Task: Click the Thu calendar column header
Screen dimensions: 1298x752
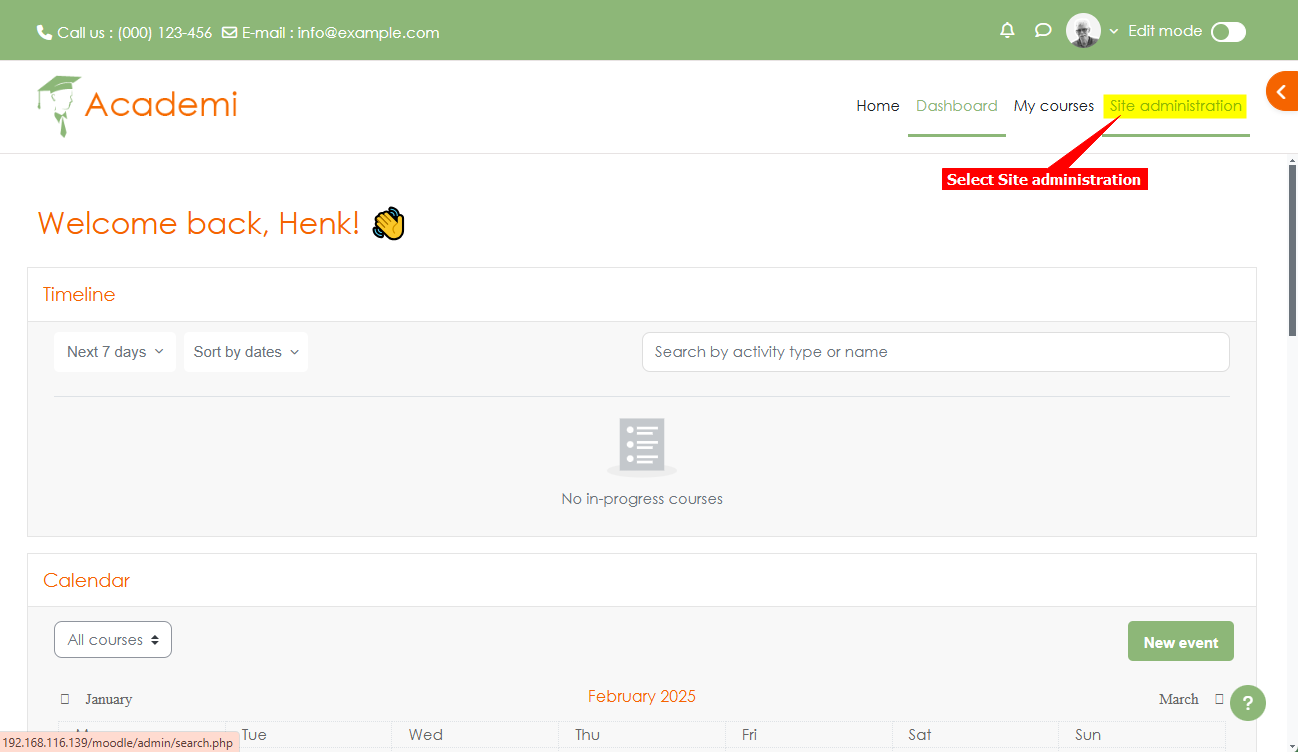Action: coord(588,735)
